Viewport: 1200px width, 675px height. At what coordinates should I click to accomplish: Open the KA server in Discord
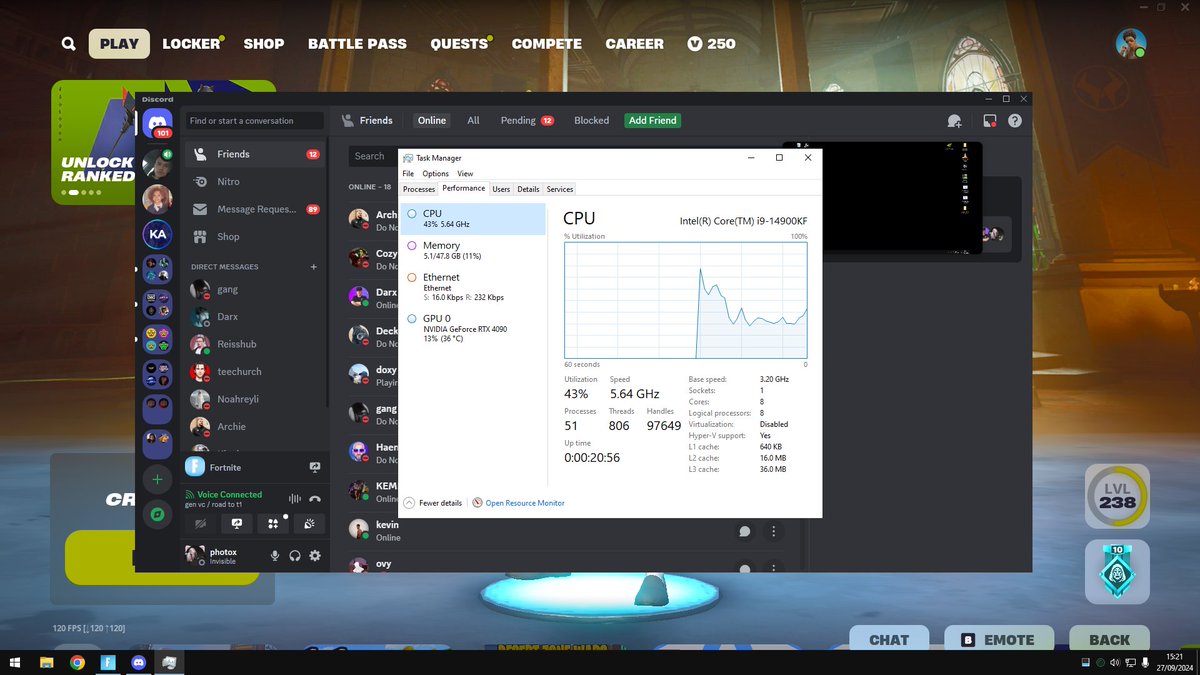(157, 235)
